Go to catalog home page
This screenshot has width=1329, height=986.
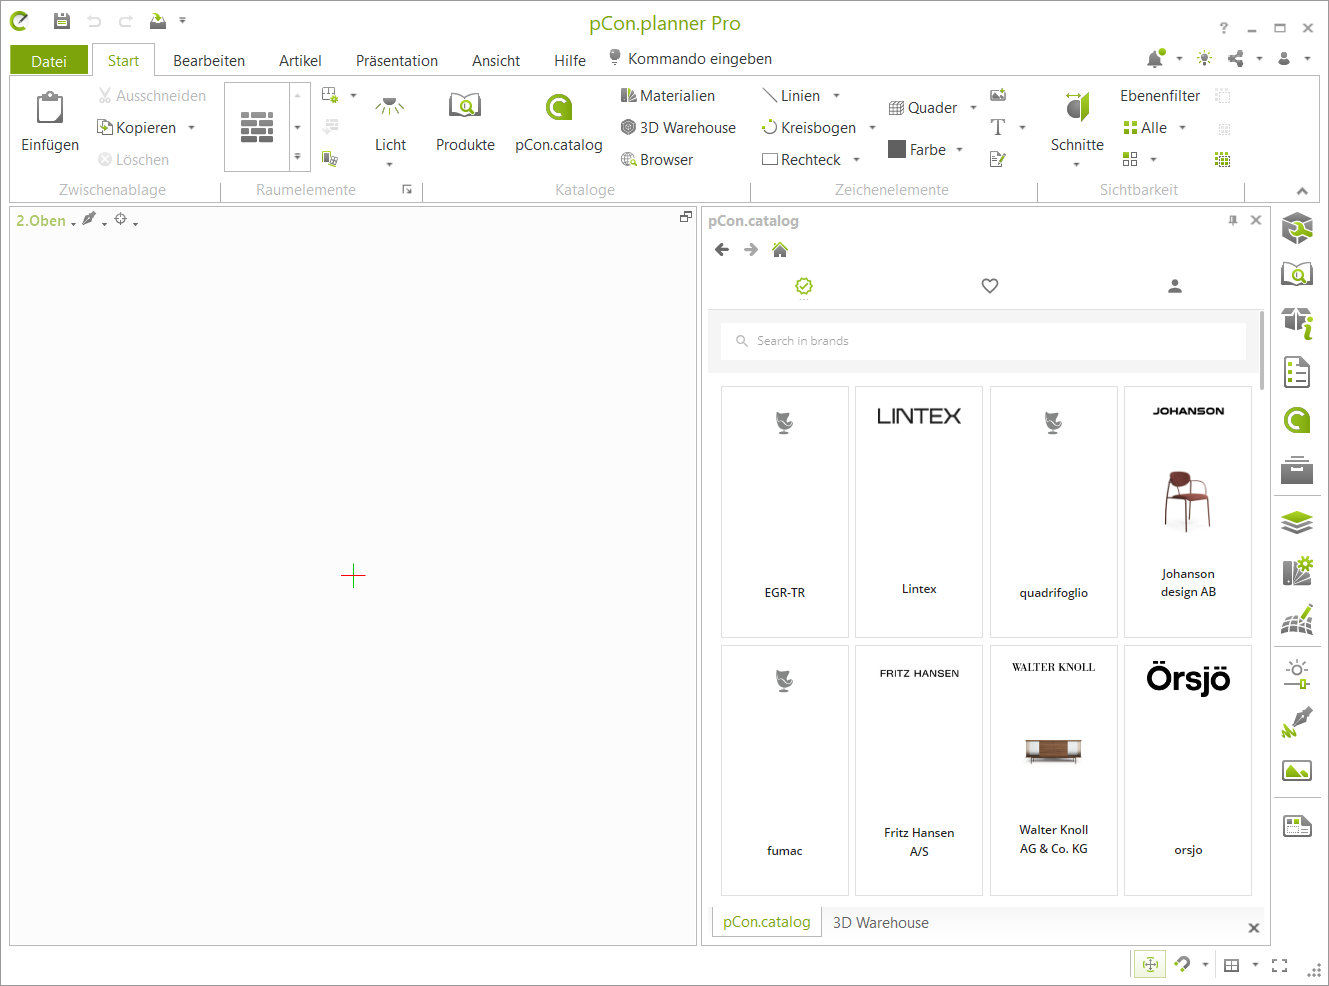coord(780,250)
